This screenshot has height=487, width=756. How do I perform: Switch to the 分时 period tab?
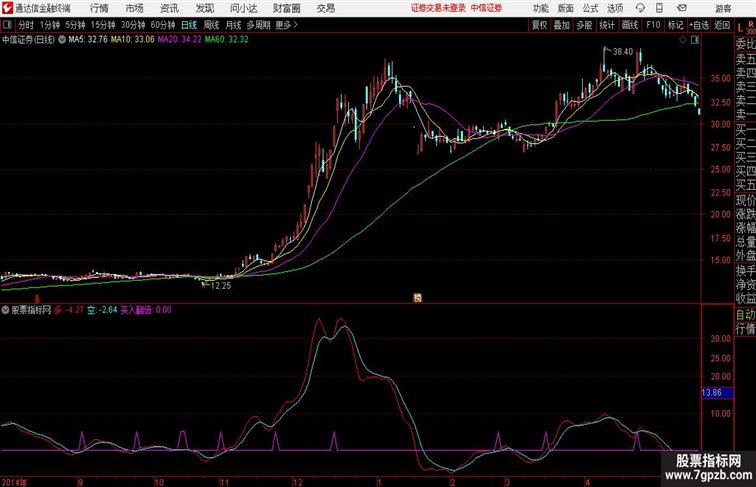tap(26, 25)
